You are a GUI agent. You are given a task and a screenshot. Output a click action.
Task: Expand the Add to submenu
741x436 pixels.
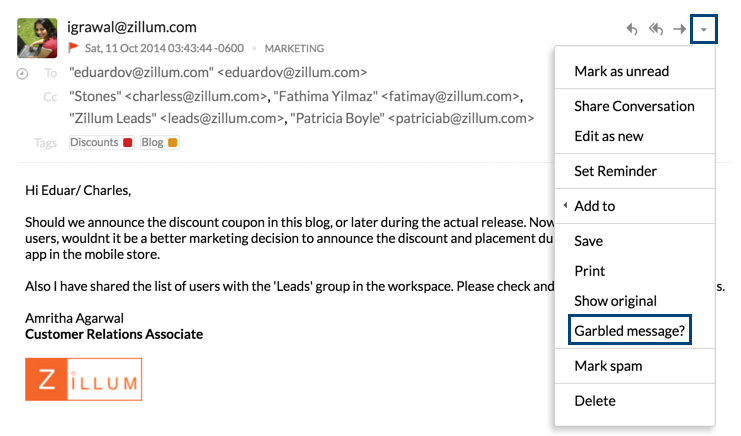click(635, 206)
